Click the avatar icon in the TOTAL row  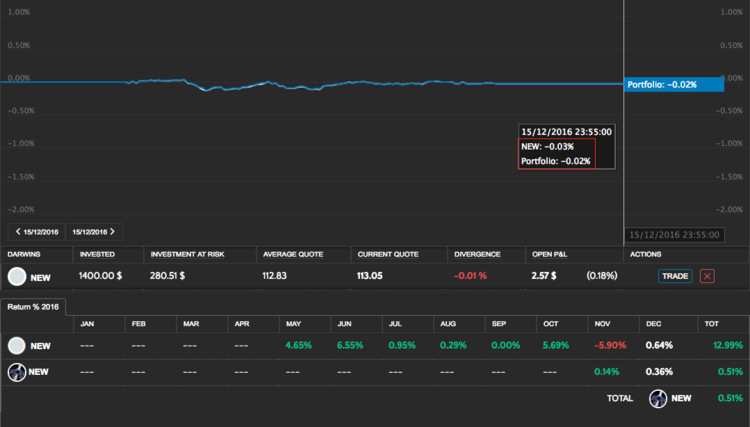[658, 398]
